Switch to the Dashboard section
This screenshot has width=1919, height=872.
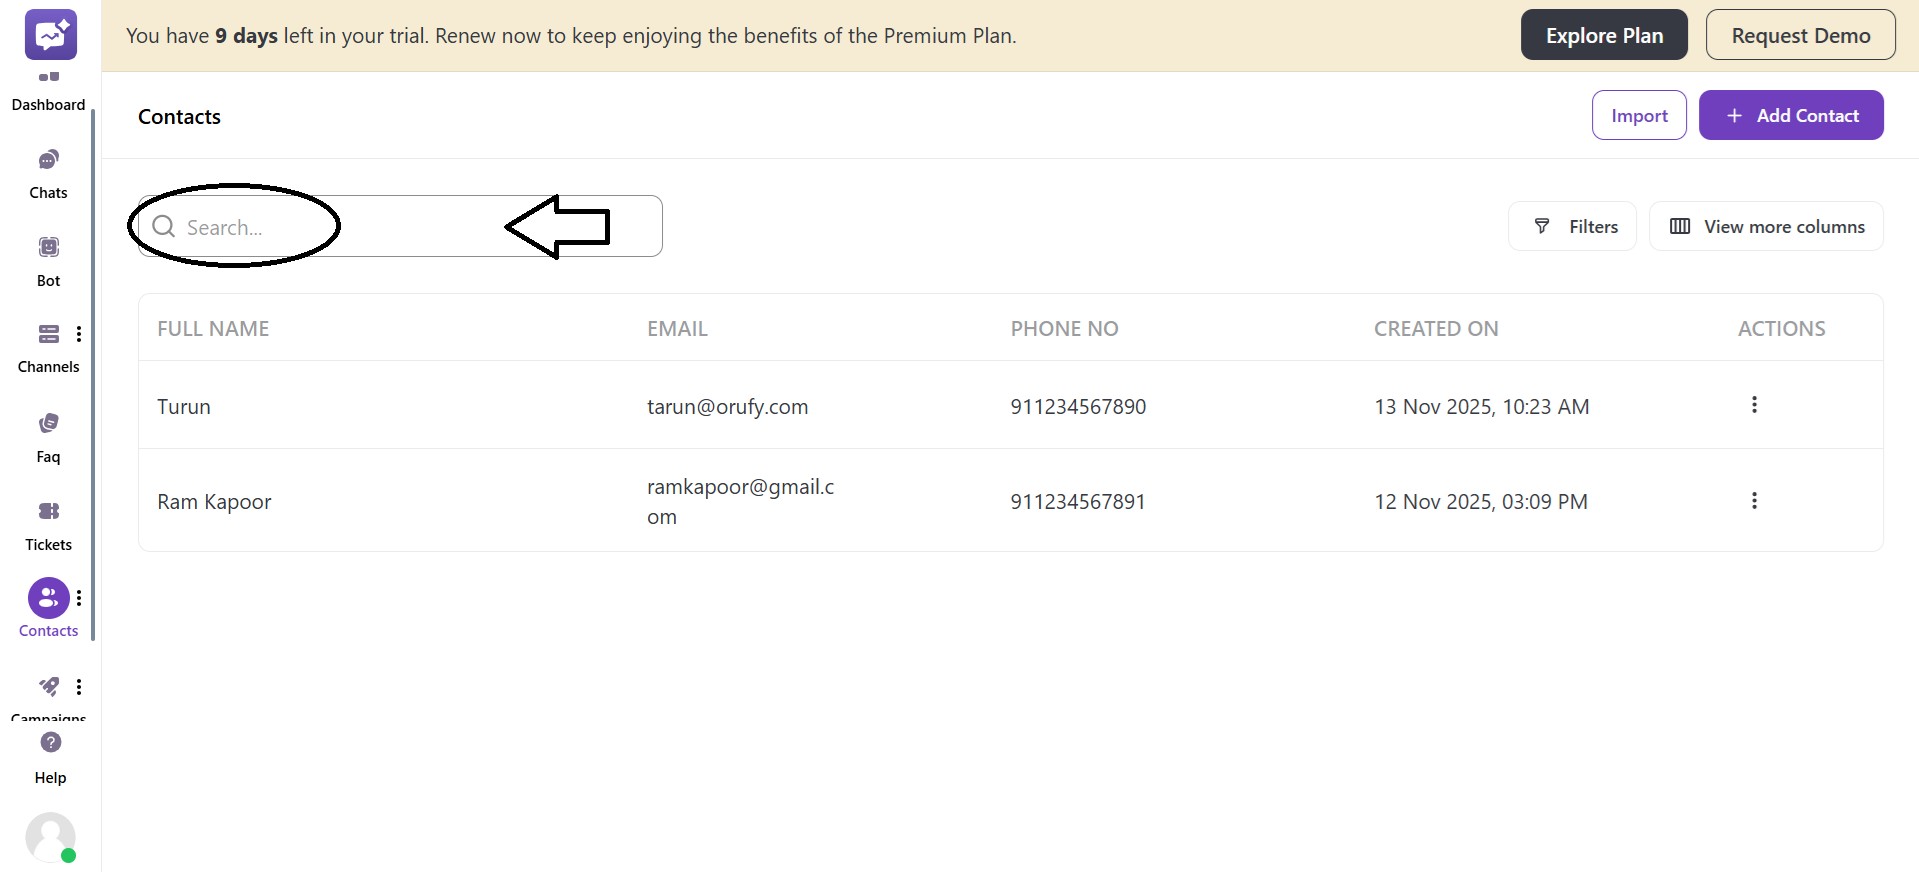[48, 85]
